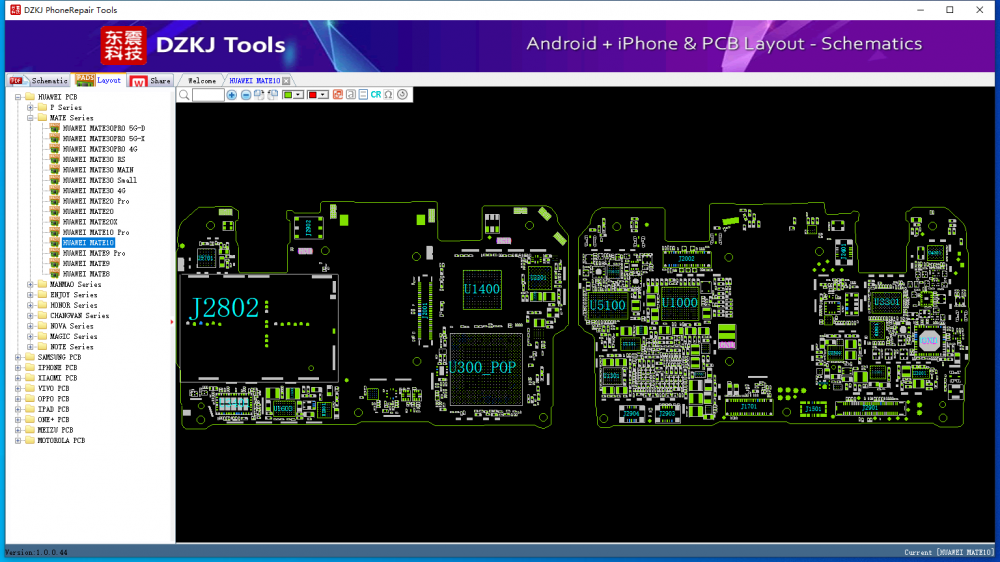Open HUAWEI MATE8 layout

(x=86, y=274)
